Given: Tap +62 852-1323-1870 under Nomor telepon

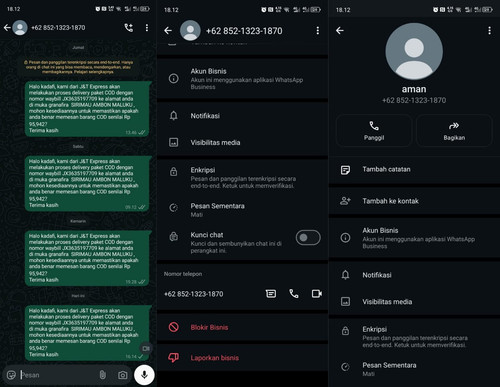Looking at the screenshot, I should 194,294.
